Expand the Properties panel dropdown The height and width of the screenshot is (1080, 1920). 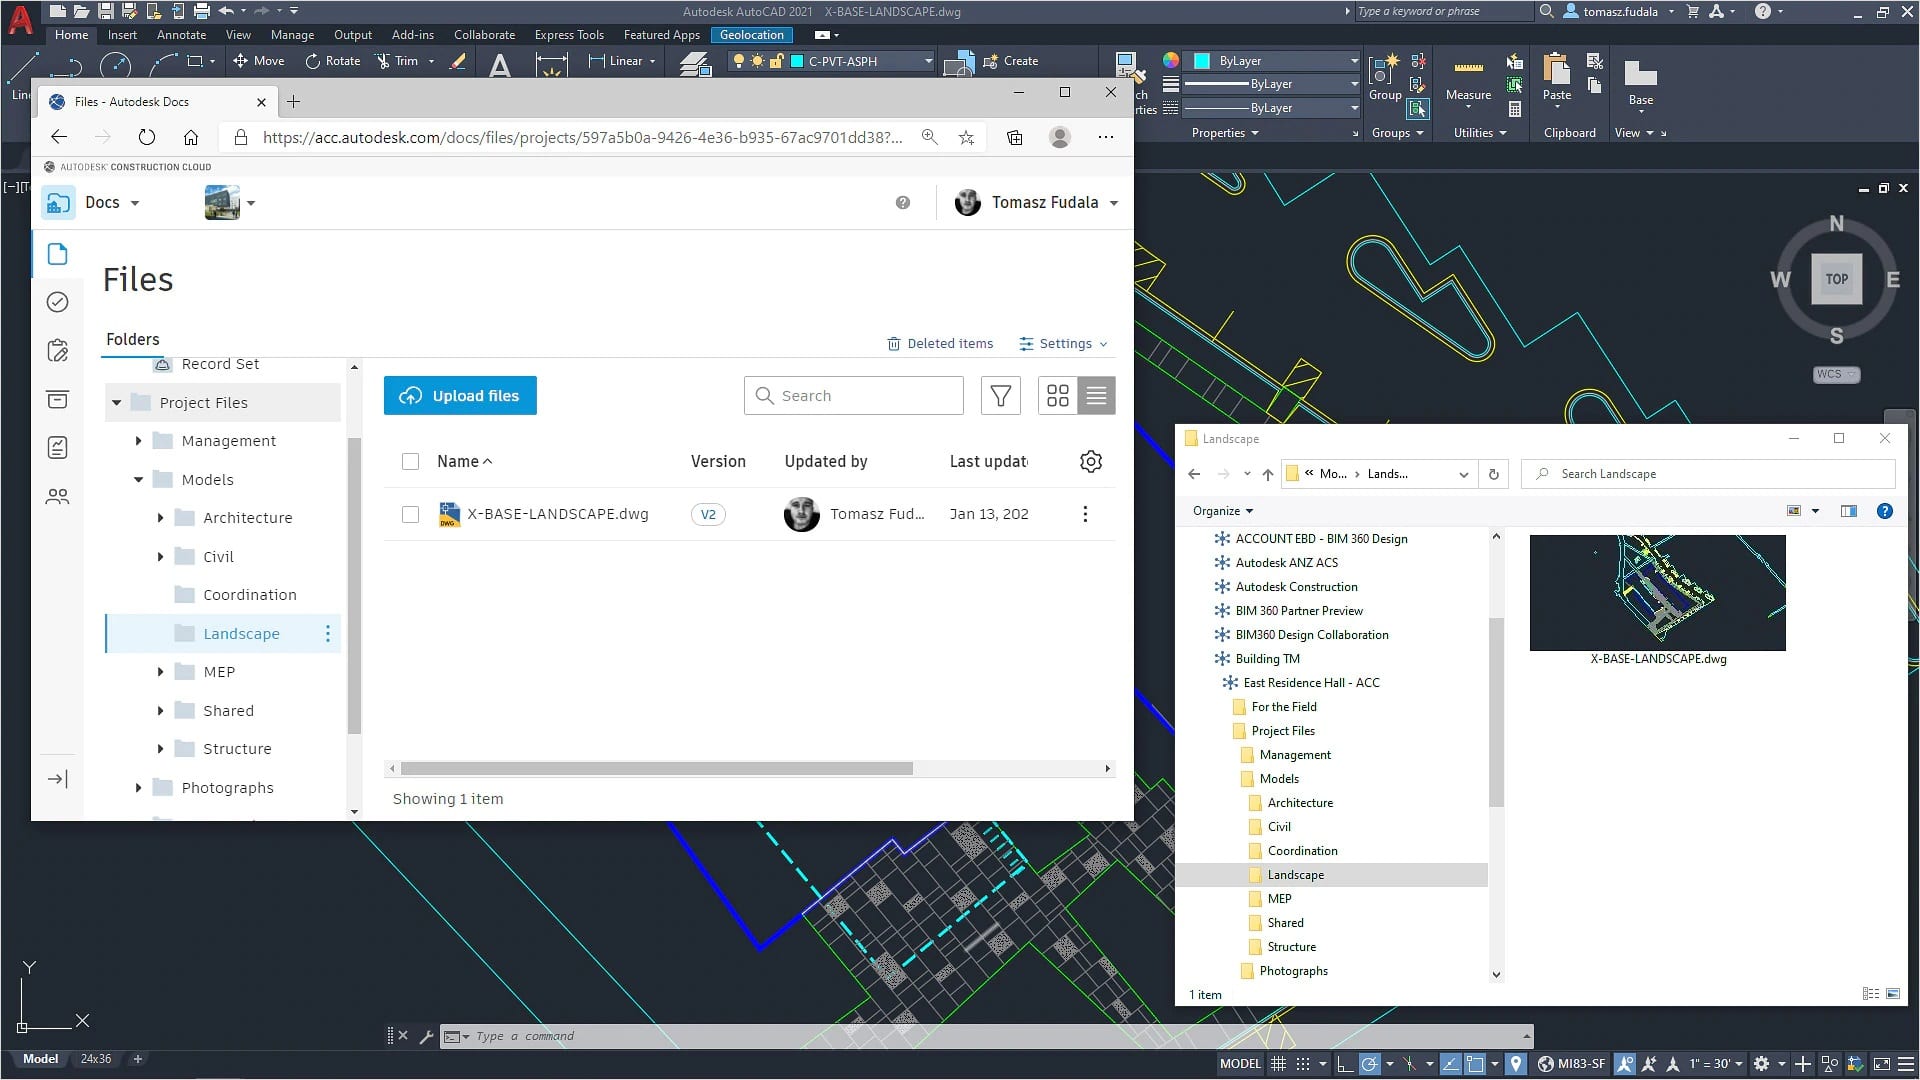1225,133
